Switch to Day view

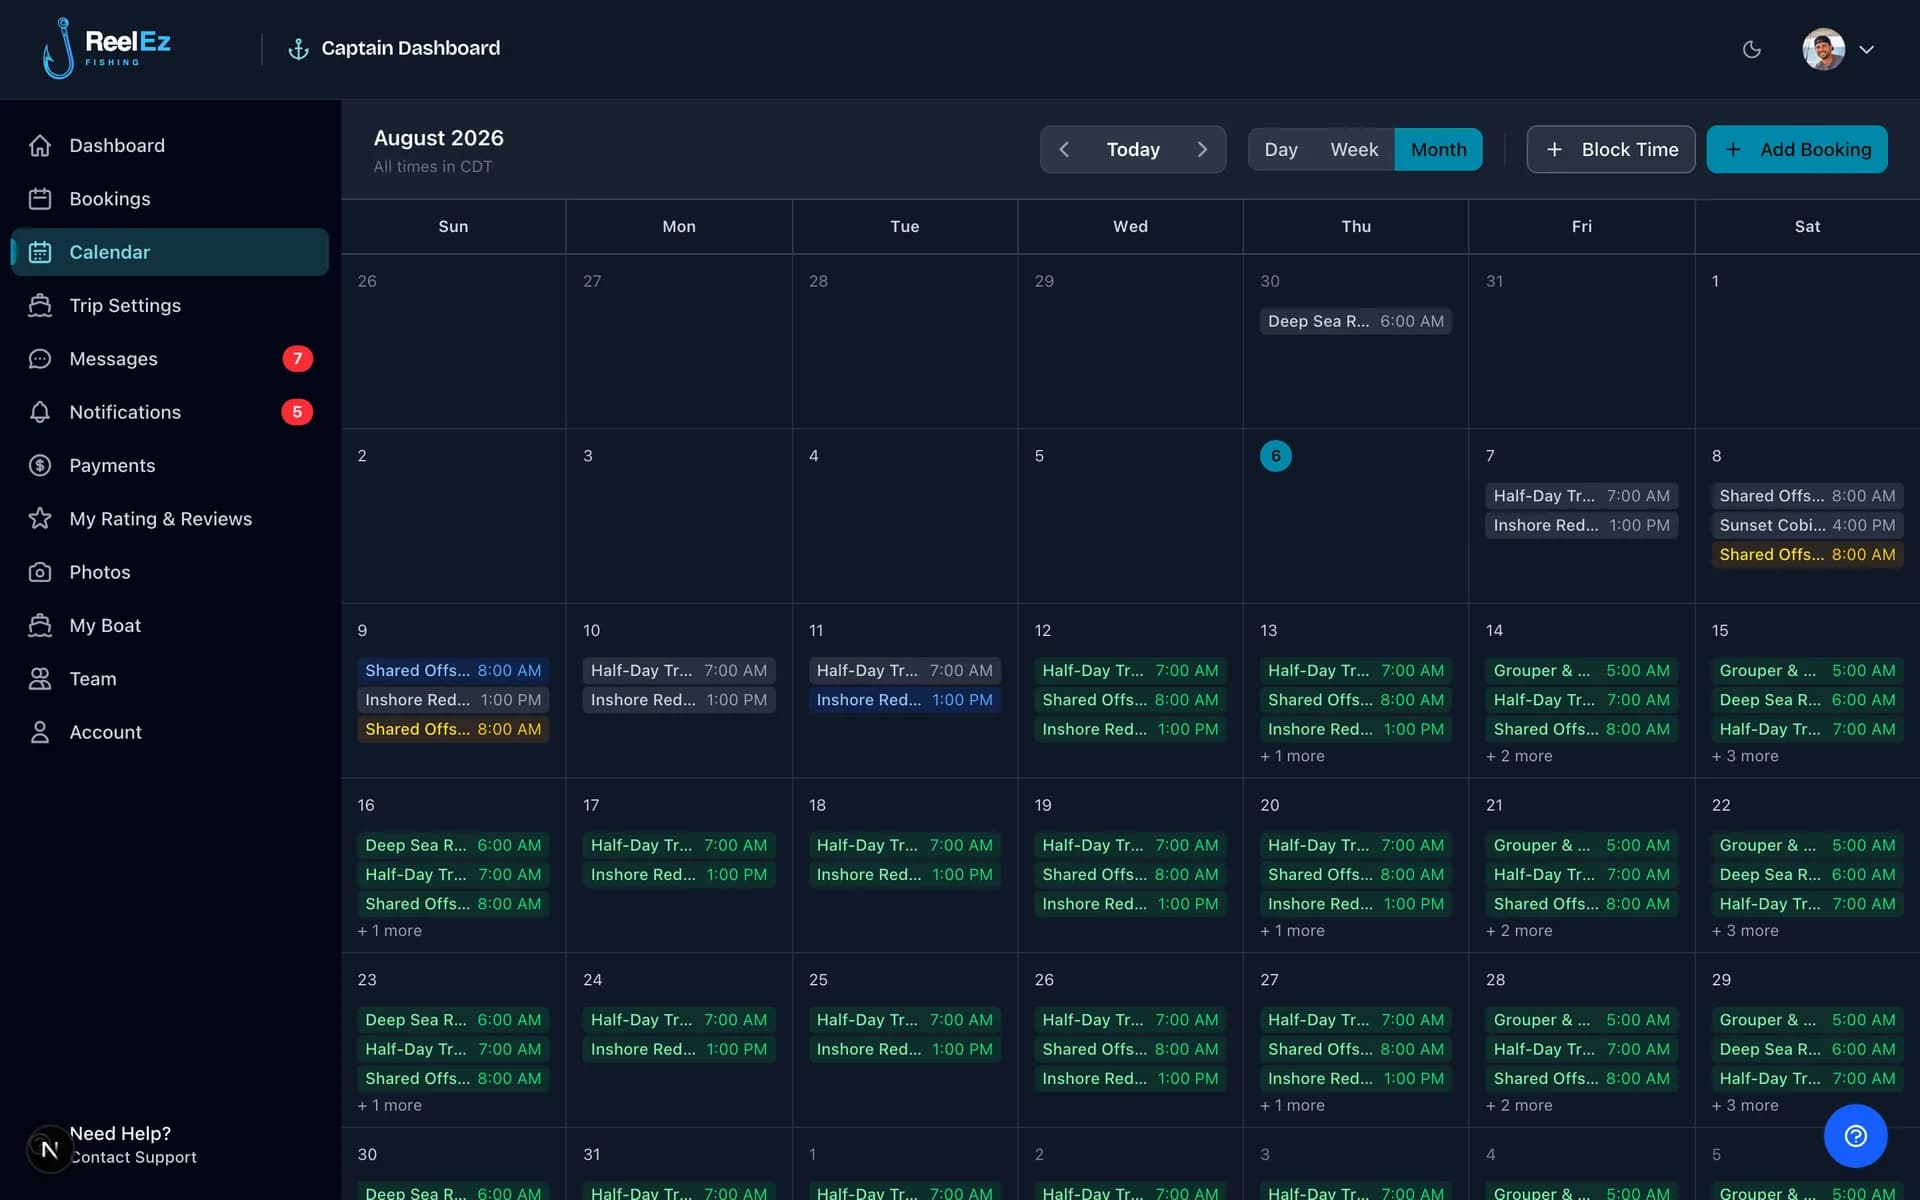[x=1281, y=149]
